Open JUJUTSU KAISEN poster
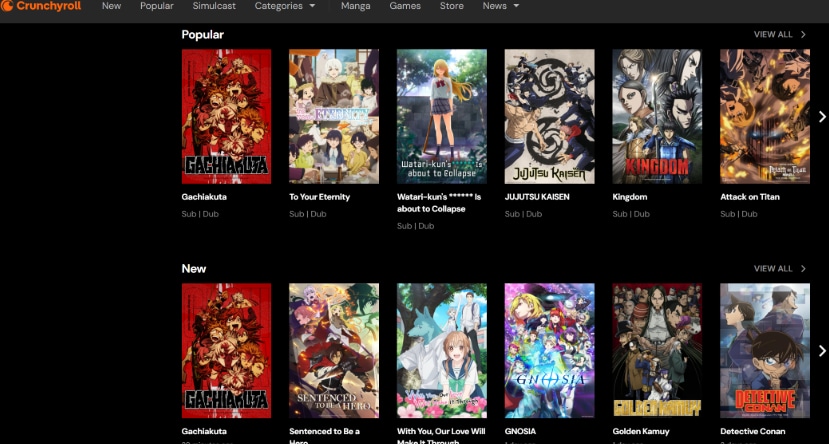 550,116
